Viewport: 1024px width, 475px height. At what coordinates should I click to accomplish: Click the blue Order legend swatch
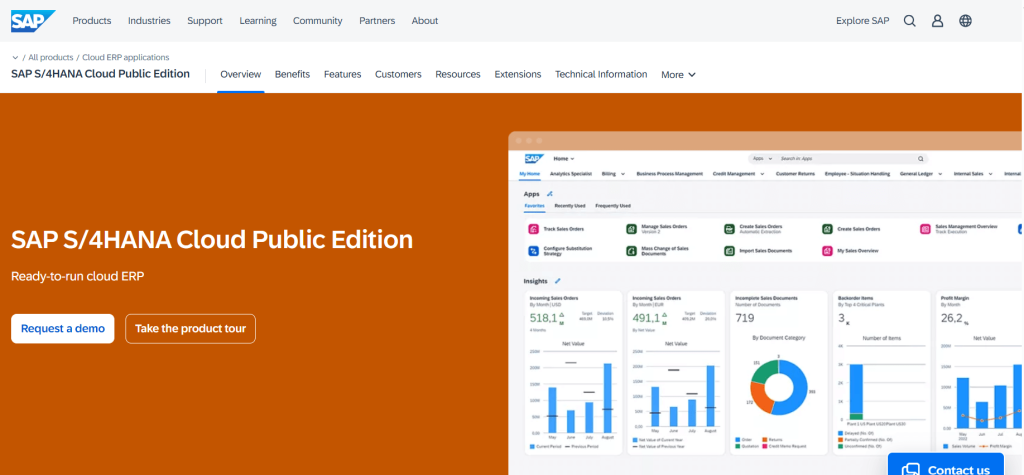[x=738, y=440]
